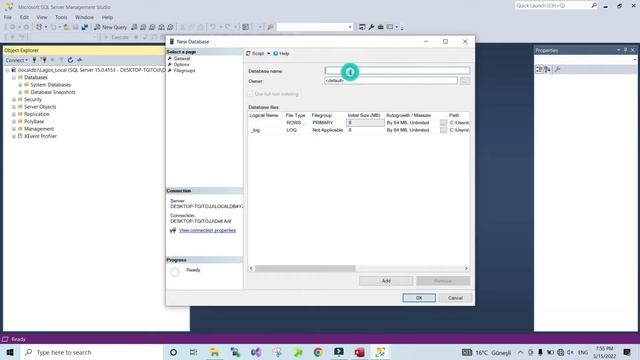Click the Activity Monitor icon in Object Explorer toolbar
This screenshot has height=360, width=640.
[80, 60]
